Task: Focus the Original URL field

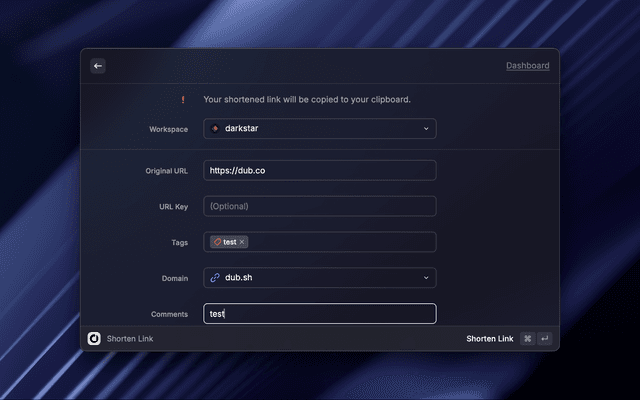Action: pyautogui.click(x=319, y=171)
